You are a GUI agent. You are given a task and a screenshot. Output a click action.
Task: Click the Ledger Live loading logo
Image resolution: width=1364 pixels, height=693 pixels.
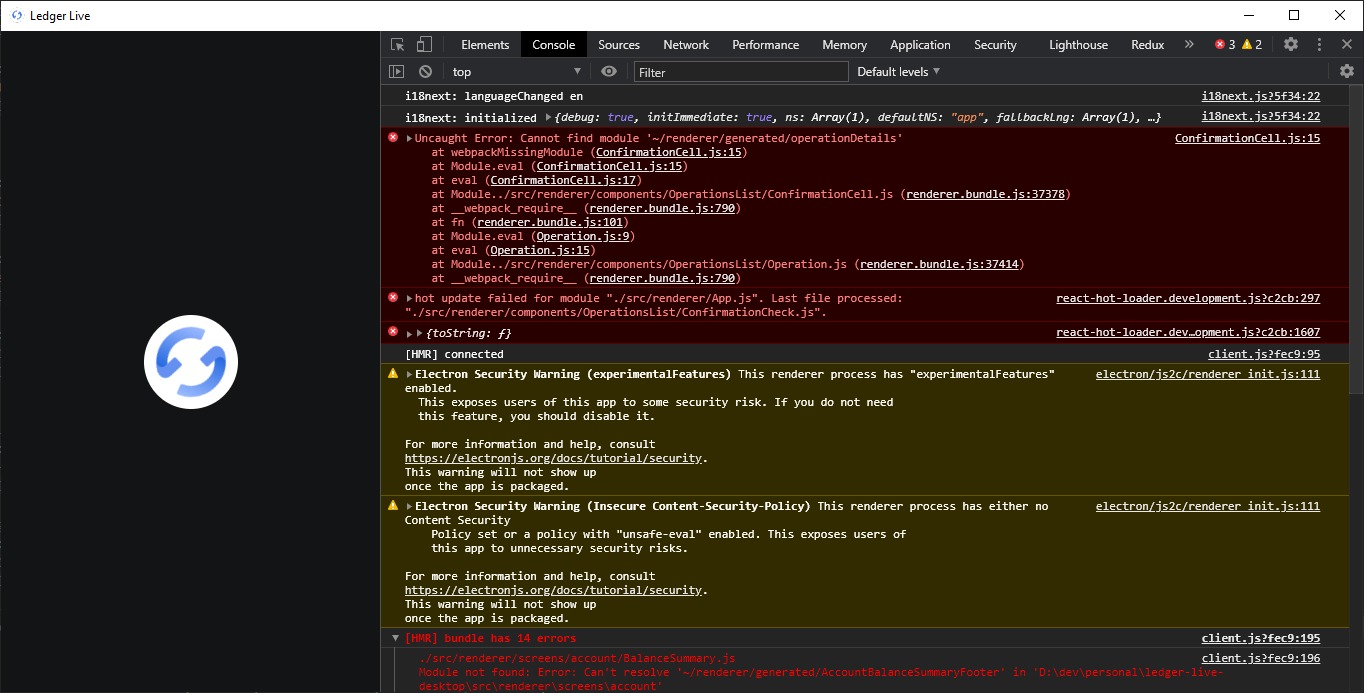[x=191, y=362]
